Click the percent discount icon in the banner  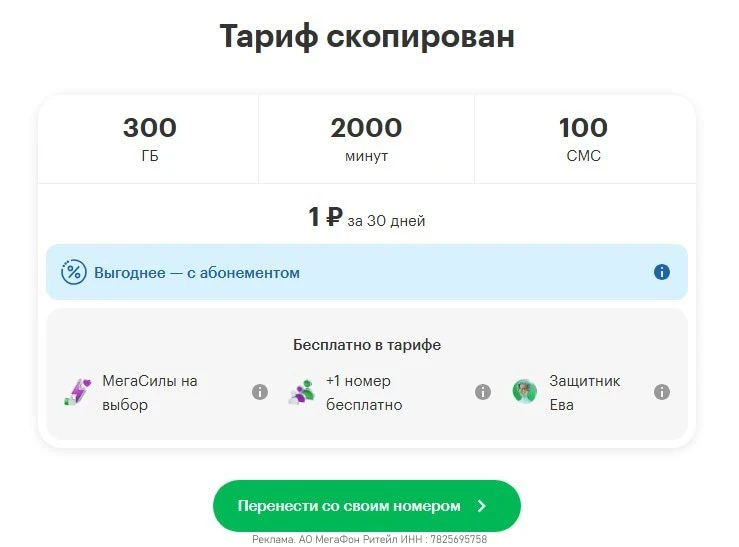click(x=73, y=272)
